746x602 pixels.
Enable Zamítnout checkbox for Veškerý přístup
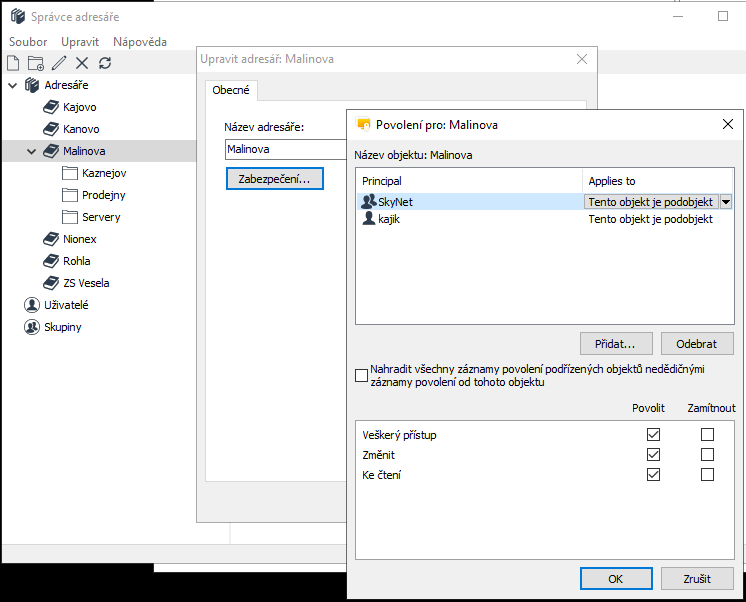(x=708, y=435)
